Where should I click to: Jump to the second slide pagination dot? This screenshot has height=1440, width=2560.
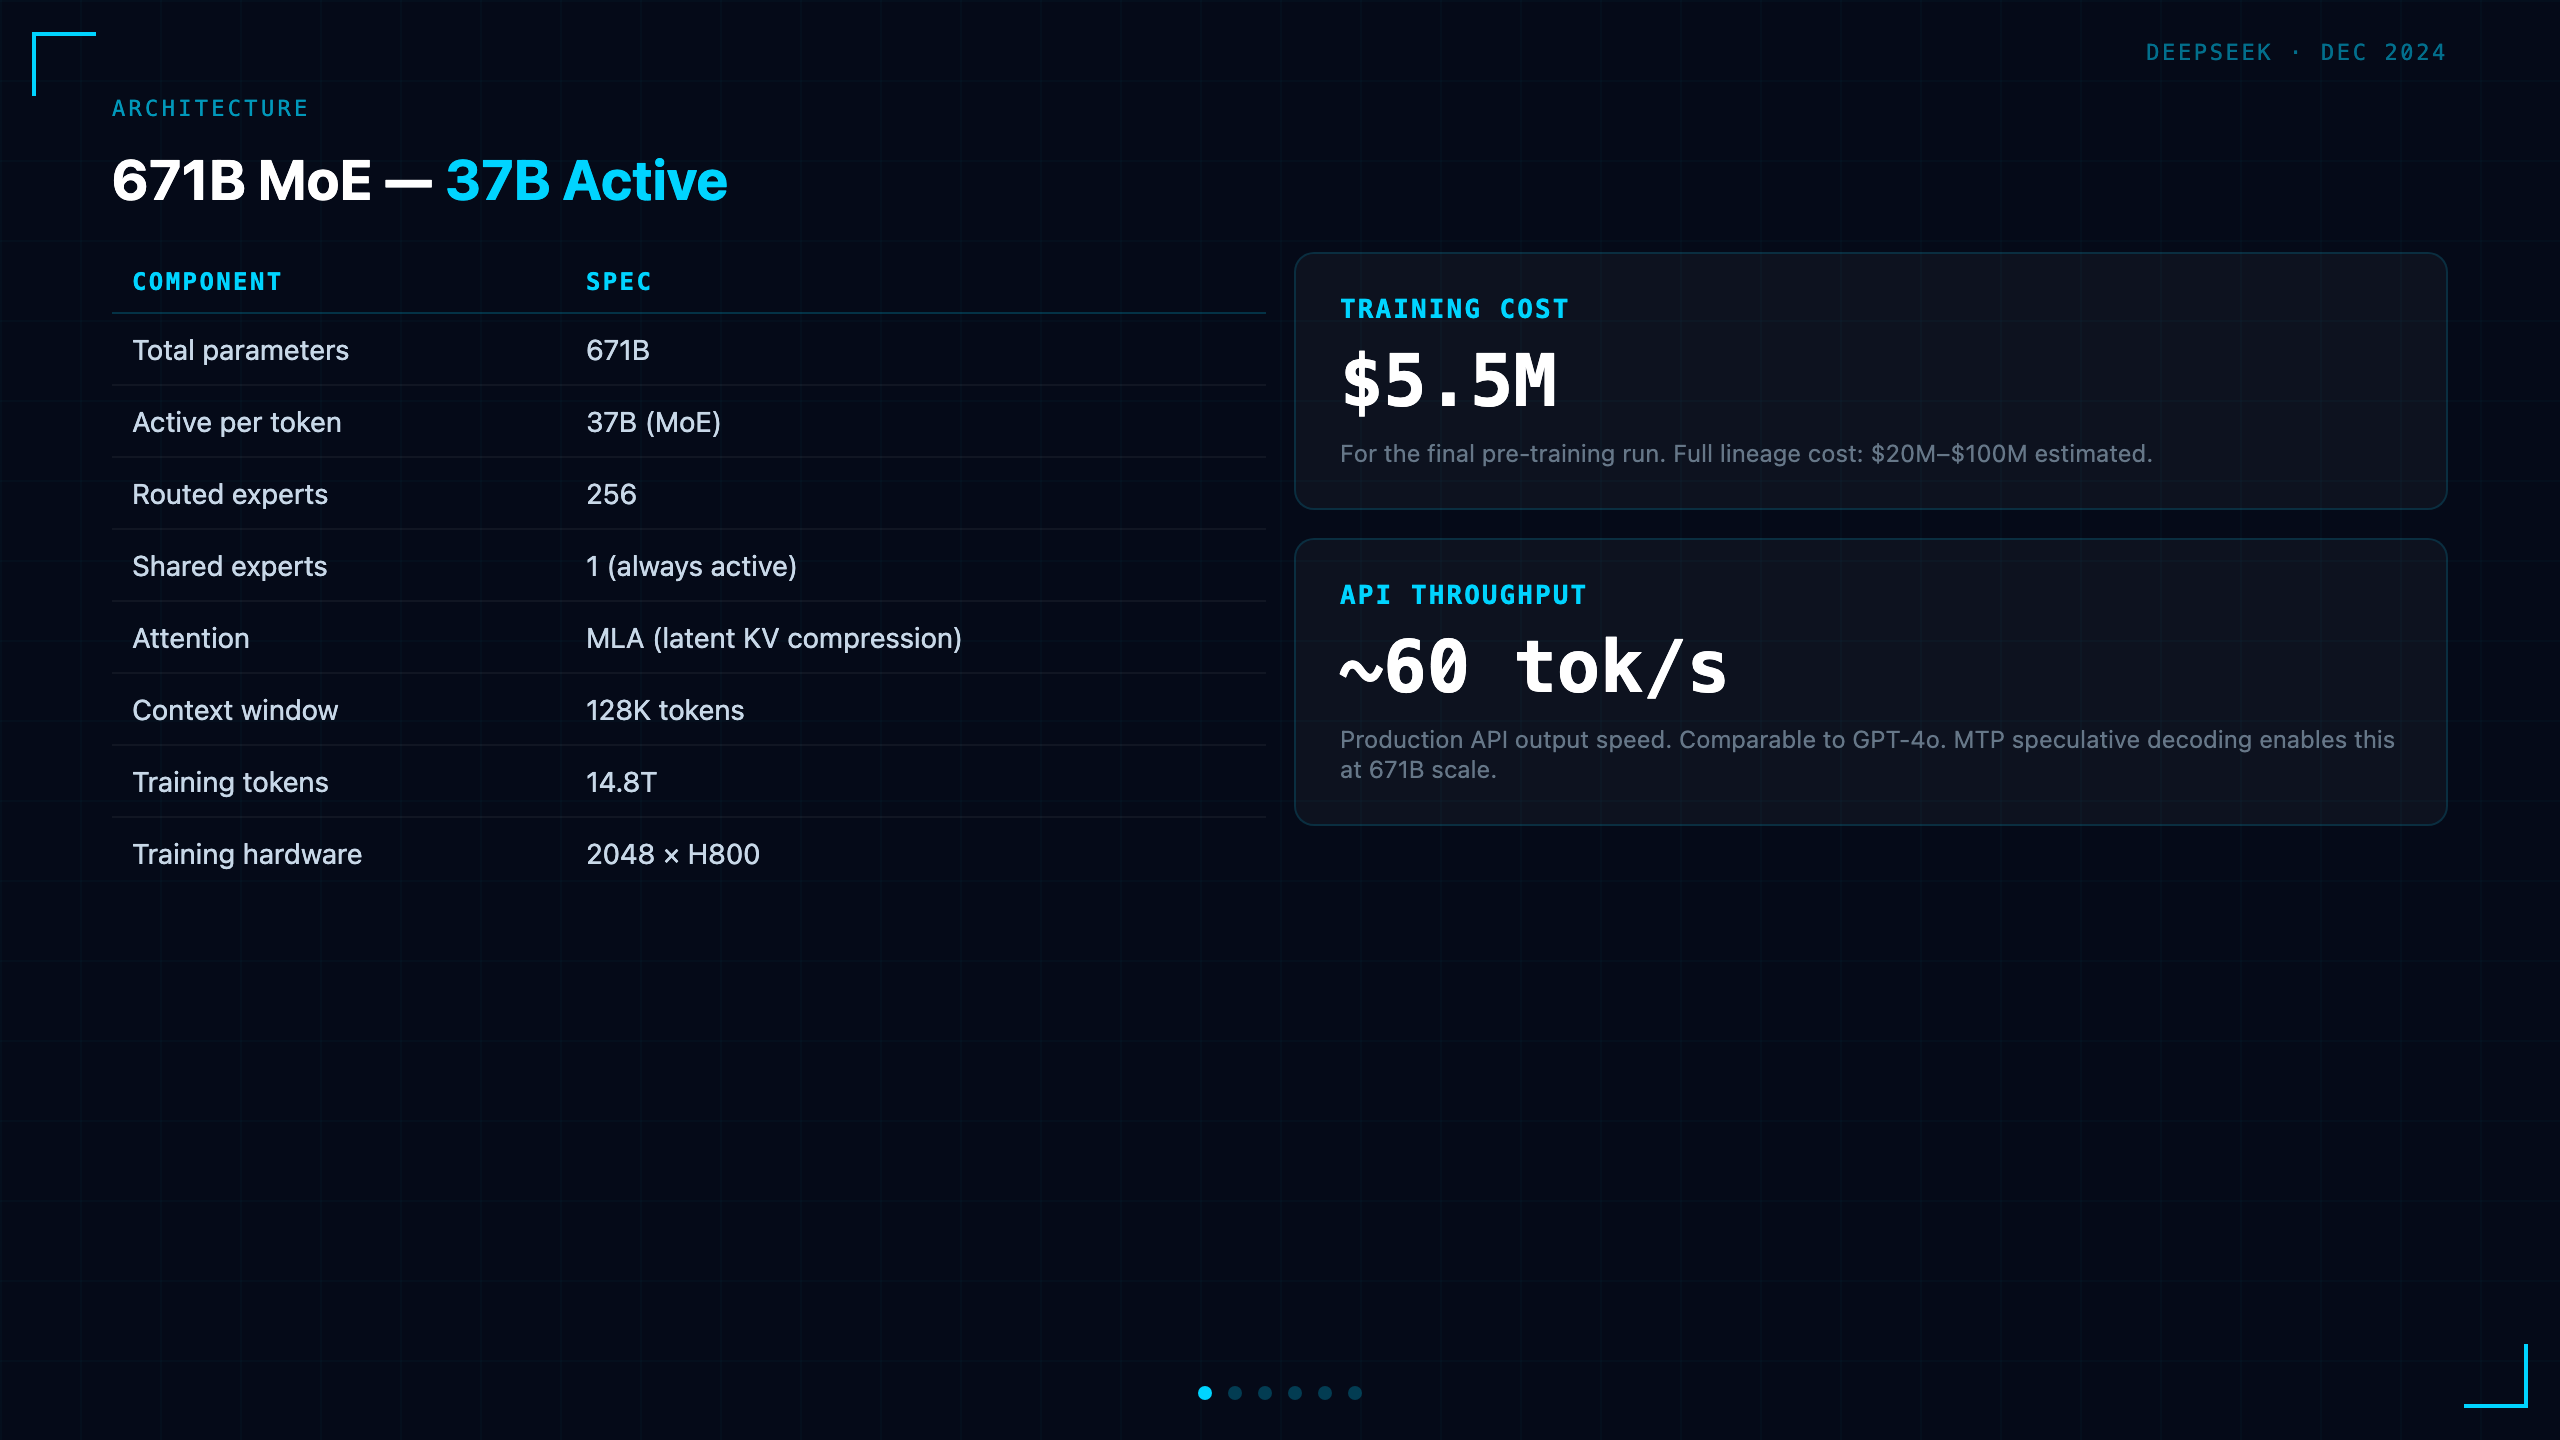pyautogui.click(x=1235, y=1393)
